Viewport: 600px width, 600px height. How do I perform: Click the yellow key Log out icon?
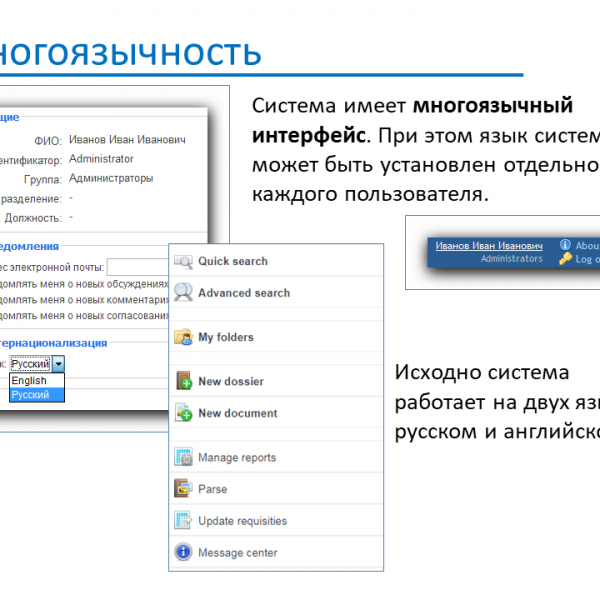pyautogui.click(x=566, y=259)
